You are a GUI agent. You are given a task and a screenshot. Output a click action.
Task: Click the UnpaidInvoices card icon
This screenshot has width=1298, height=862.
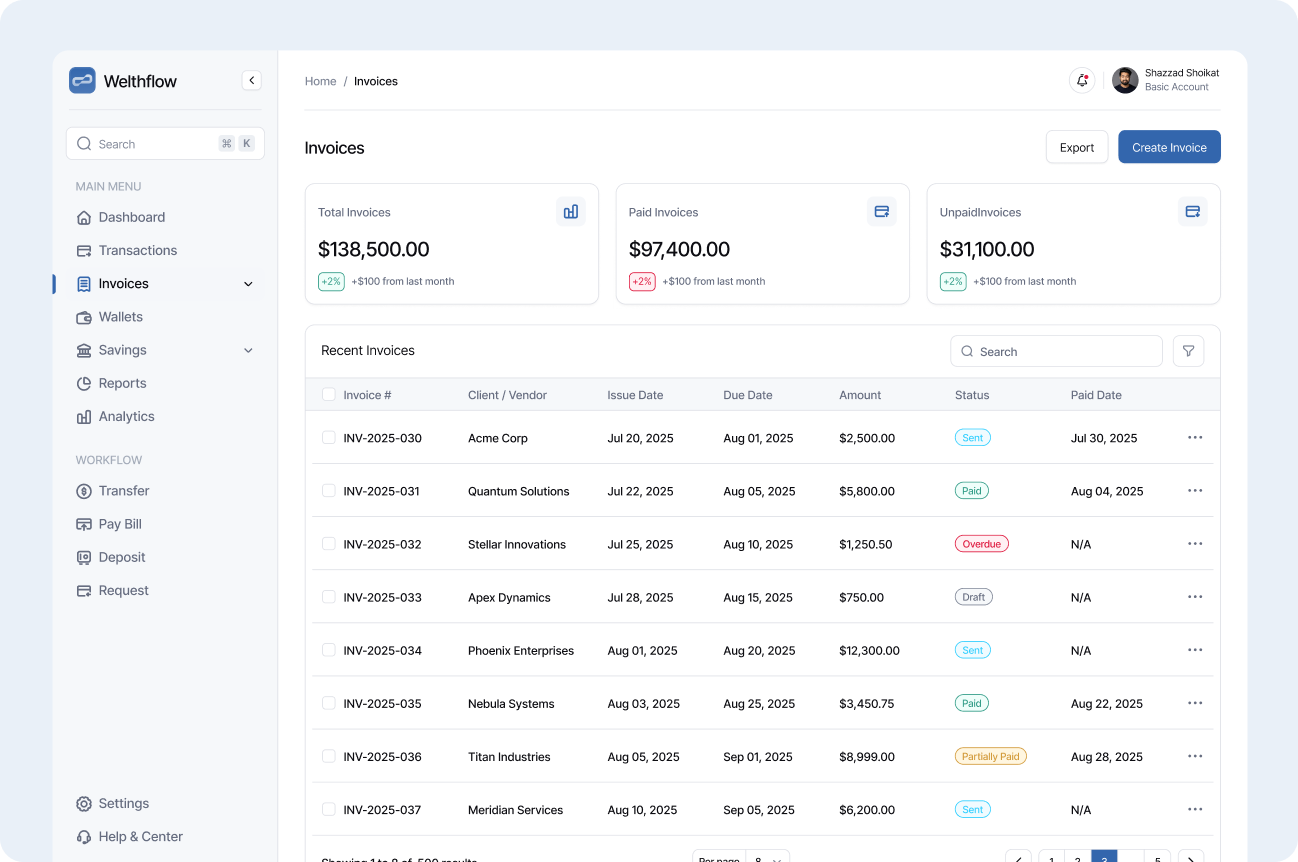1193,211
